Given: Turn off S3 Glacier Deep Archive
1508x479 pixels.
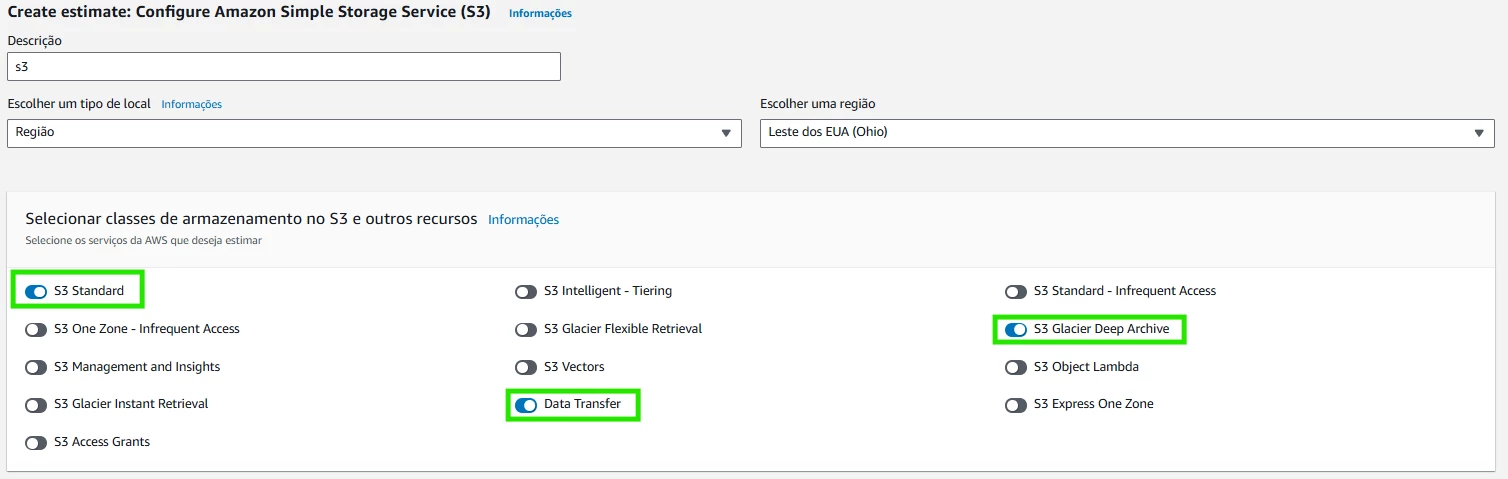Looking at the screenshot, I should tap(1016, 329).
